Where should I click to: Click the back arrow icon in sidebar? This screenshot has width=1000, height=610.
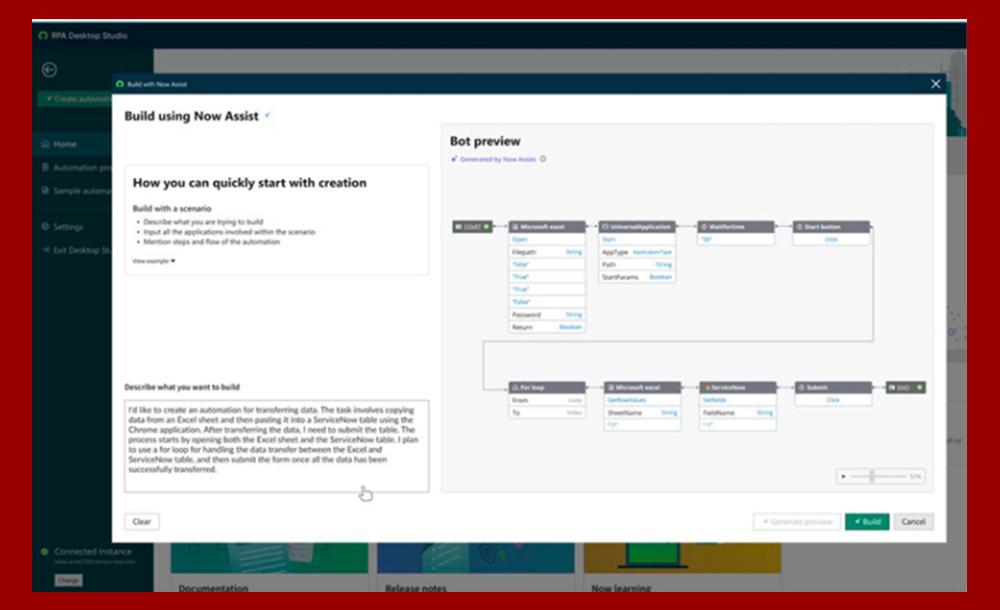point(47,69)
